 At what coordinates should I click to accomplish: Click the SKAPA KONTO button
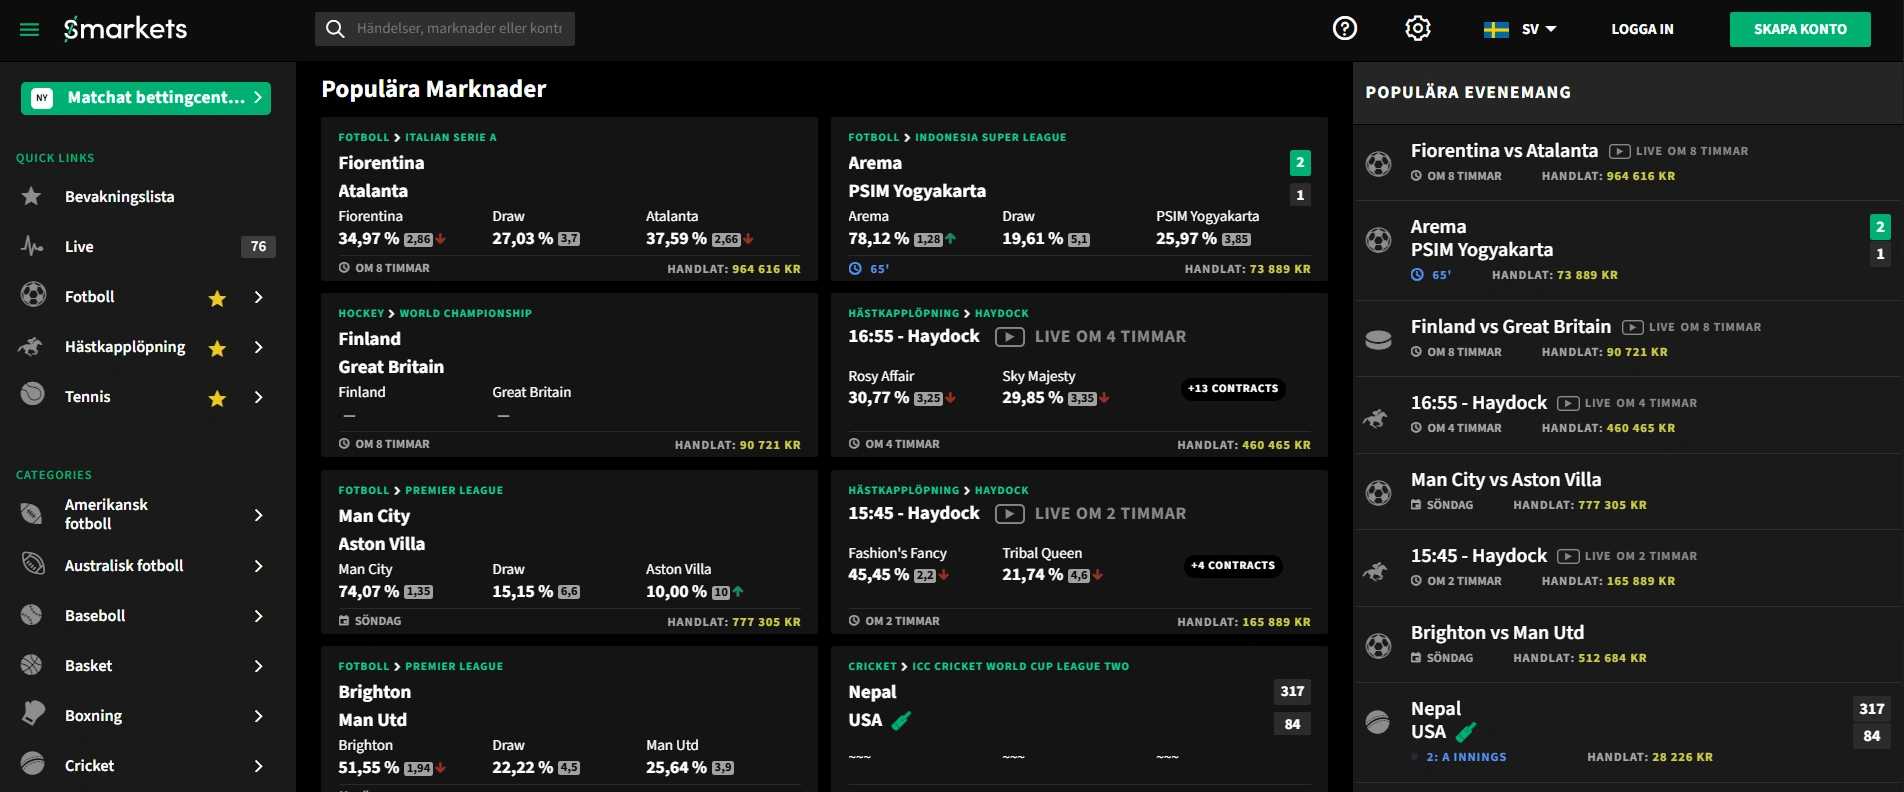1800,29
